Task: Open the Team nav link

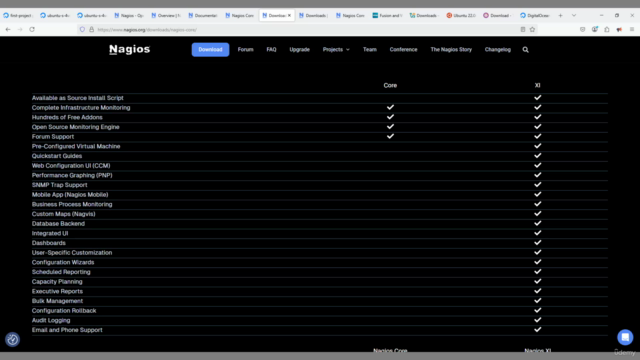Action: click(370, 49)
